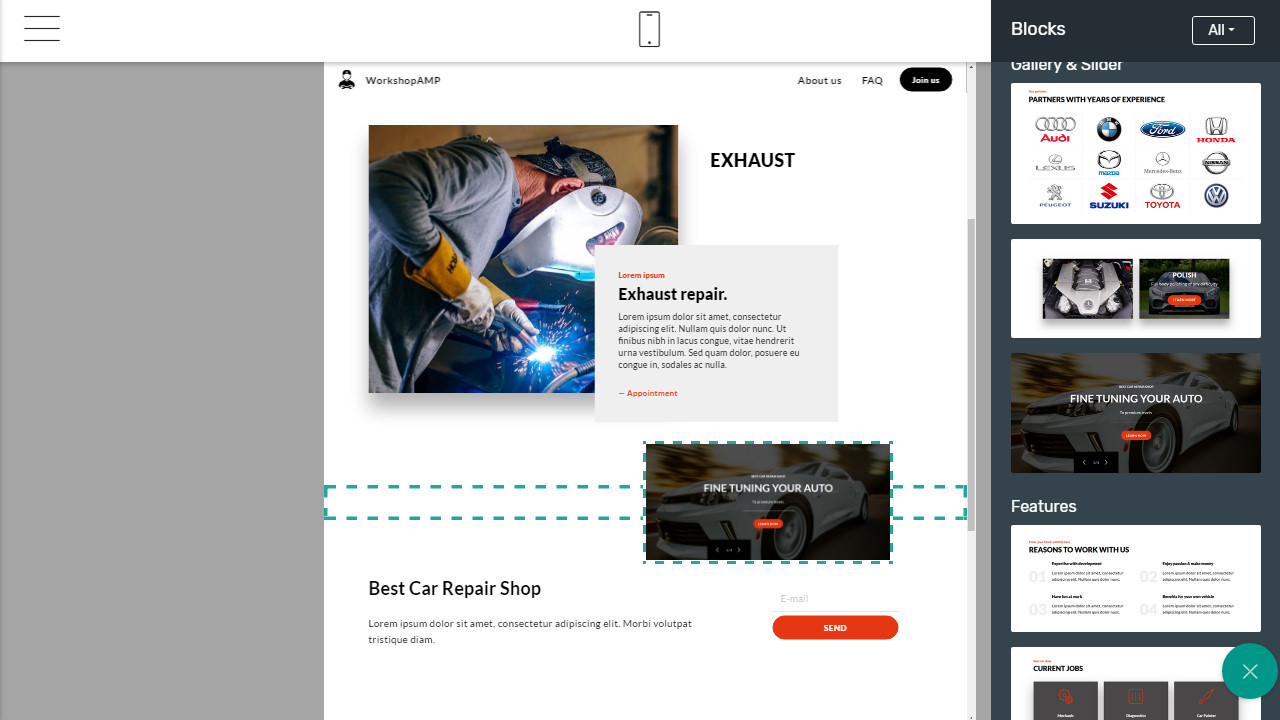Click the Peugeot logo in partners block
1280x720 pixels.
coord(1055,195)
